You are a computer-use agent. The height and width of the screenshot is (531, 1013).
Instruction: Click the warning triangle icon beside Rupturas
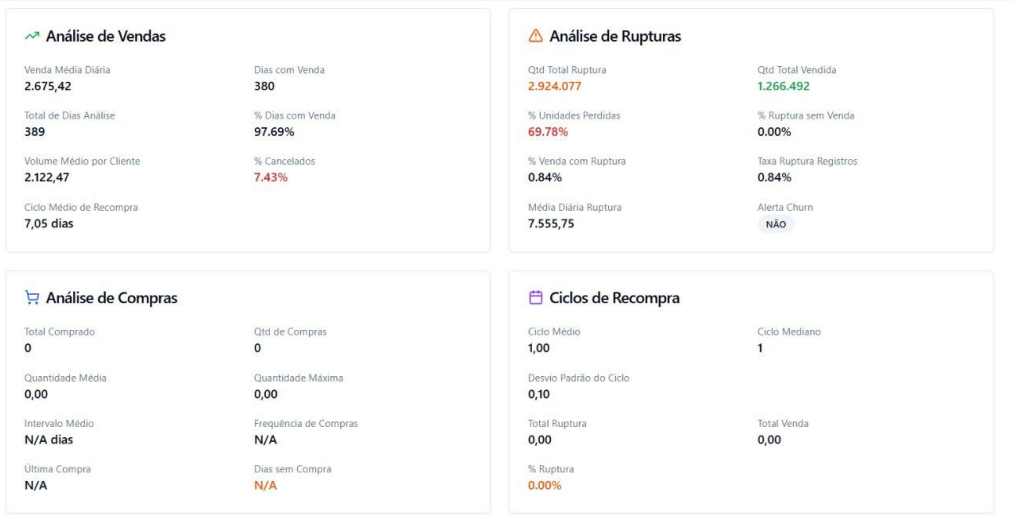(535, 36)
